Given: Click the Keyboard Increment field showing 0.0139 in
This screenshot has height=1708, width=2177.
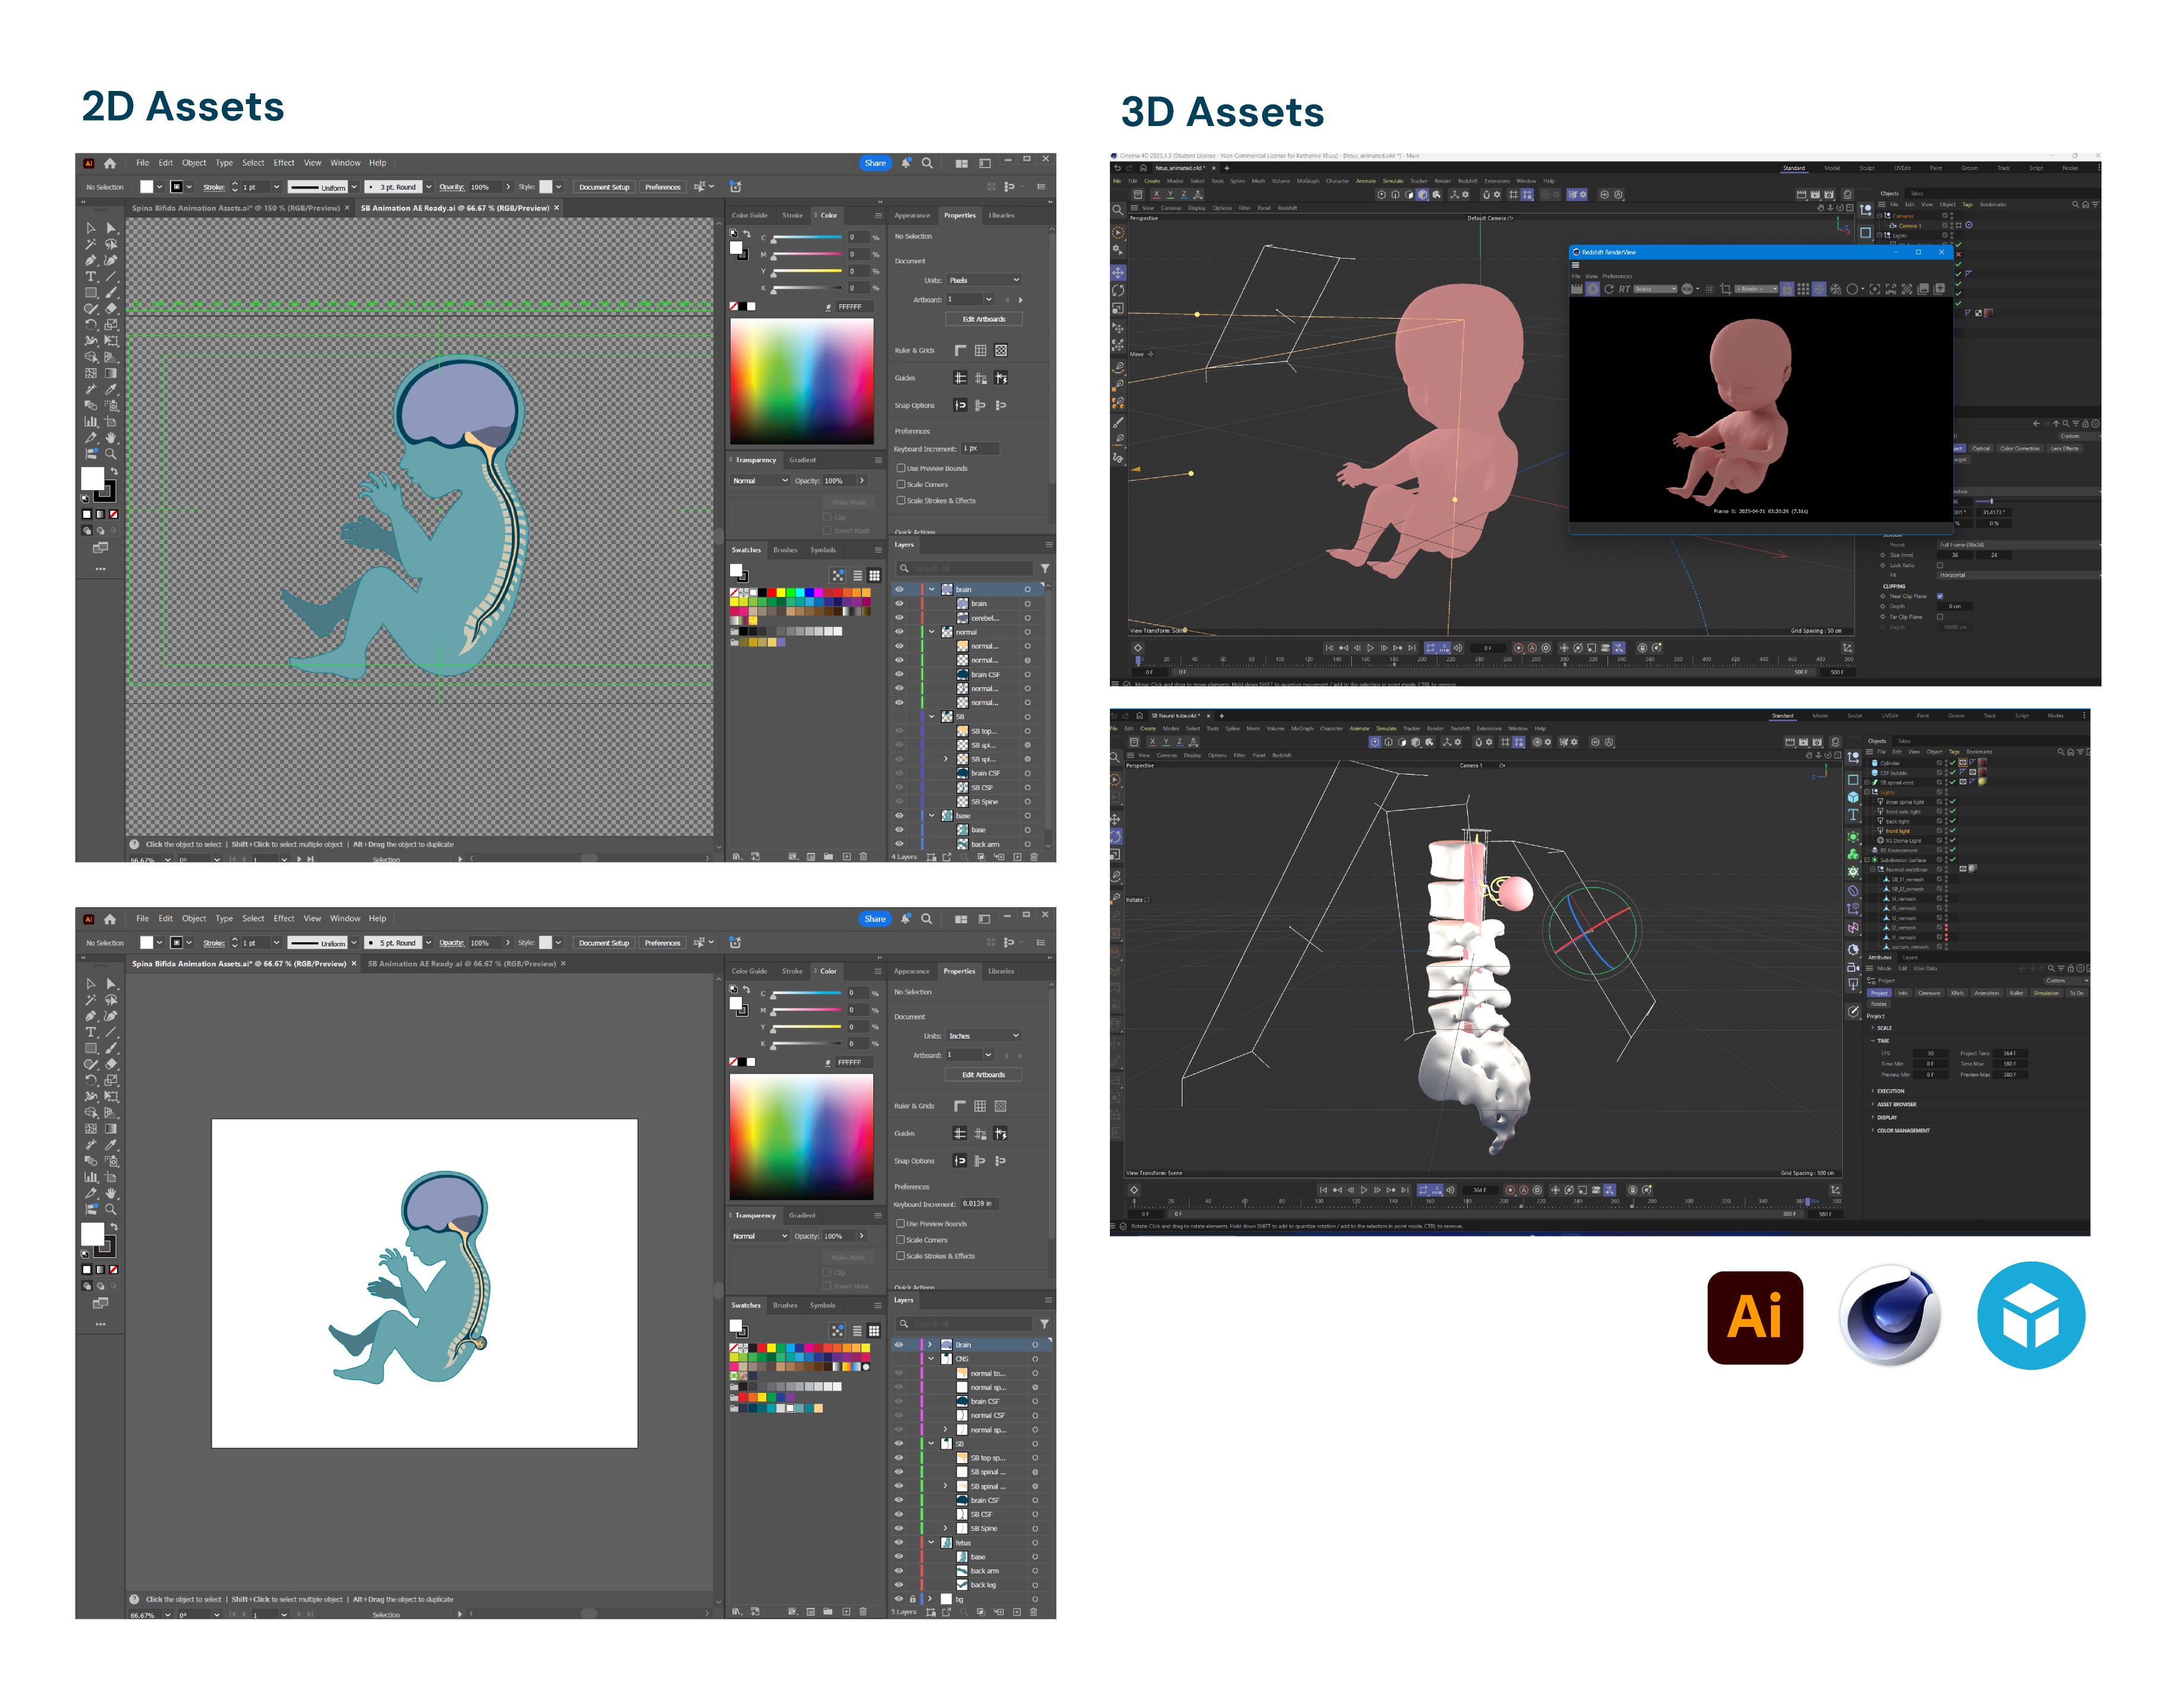Looking at the screenshot, I should pos(980,1204).
